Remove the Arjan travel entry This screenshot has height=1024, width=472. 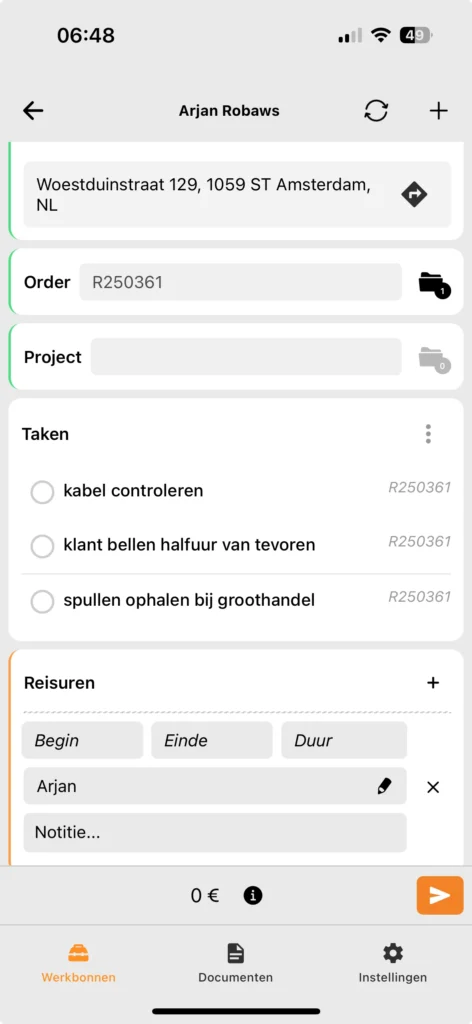433,787
